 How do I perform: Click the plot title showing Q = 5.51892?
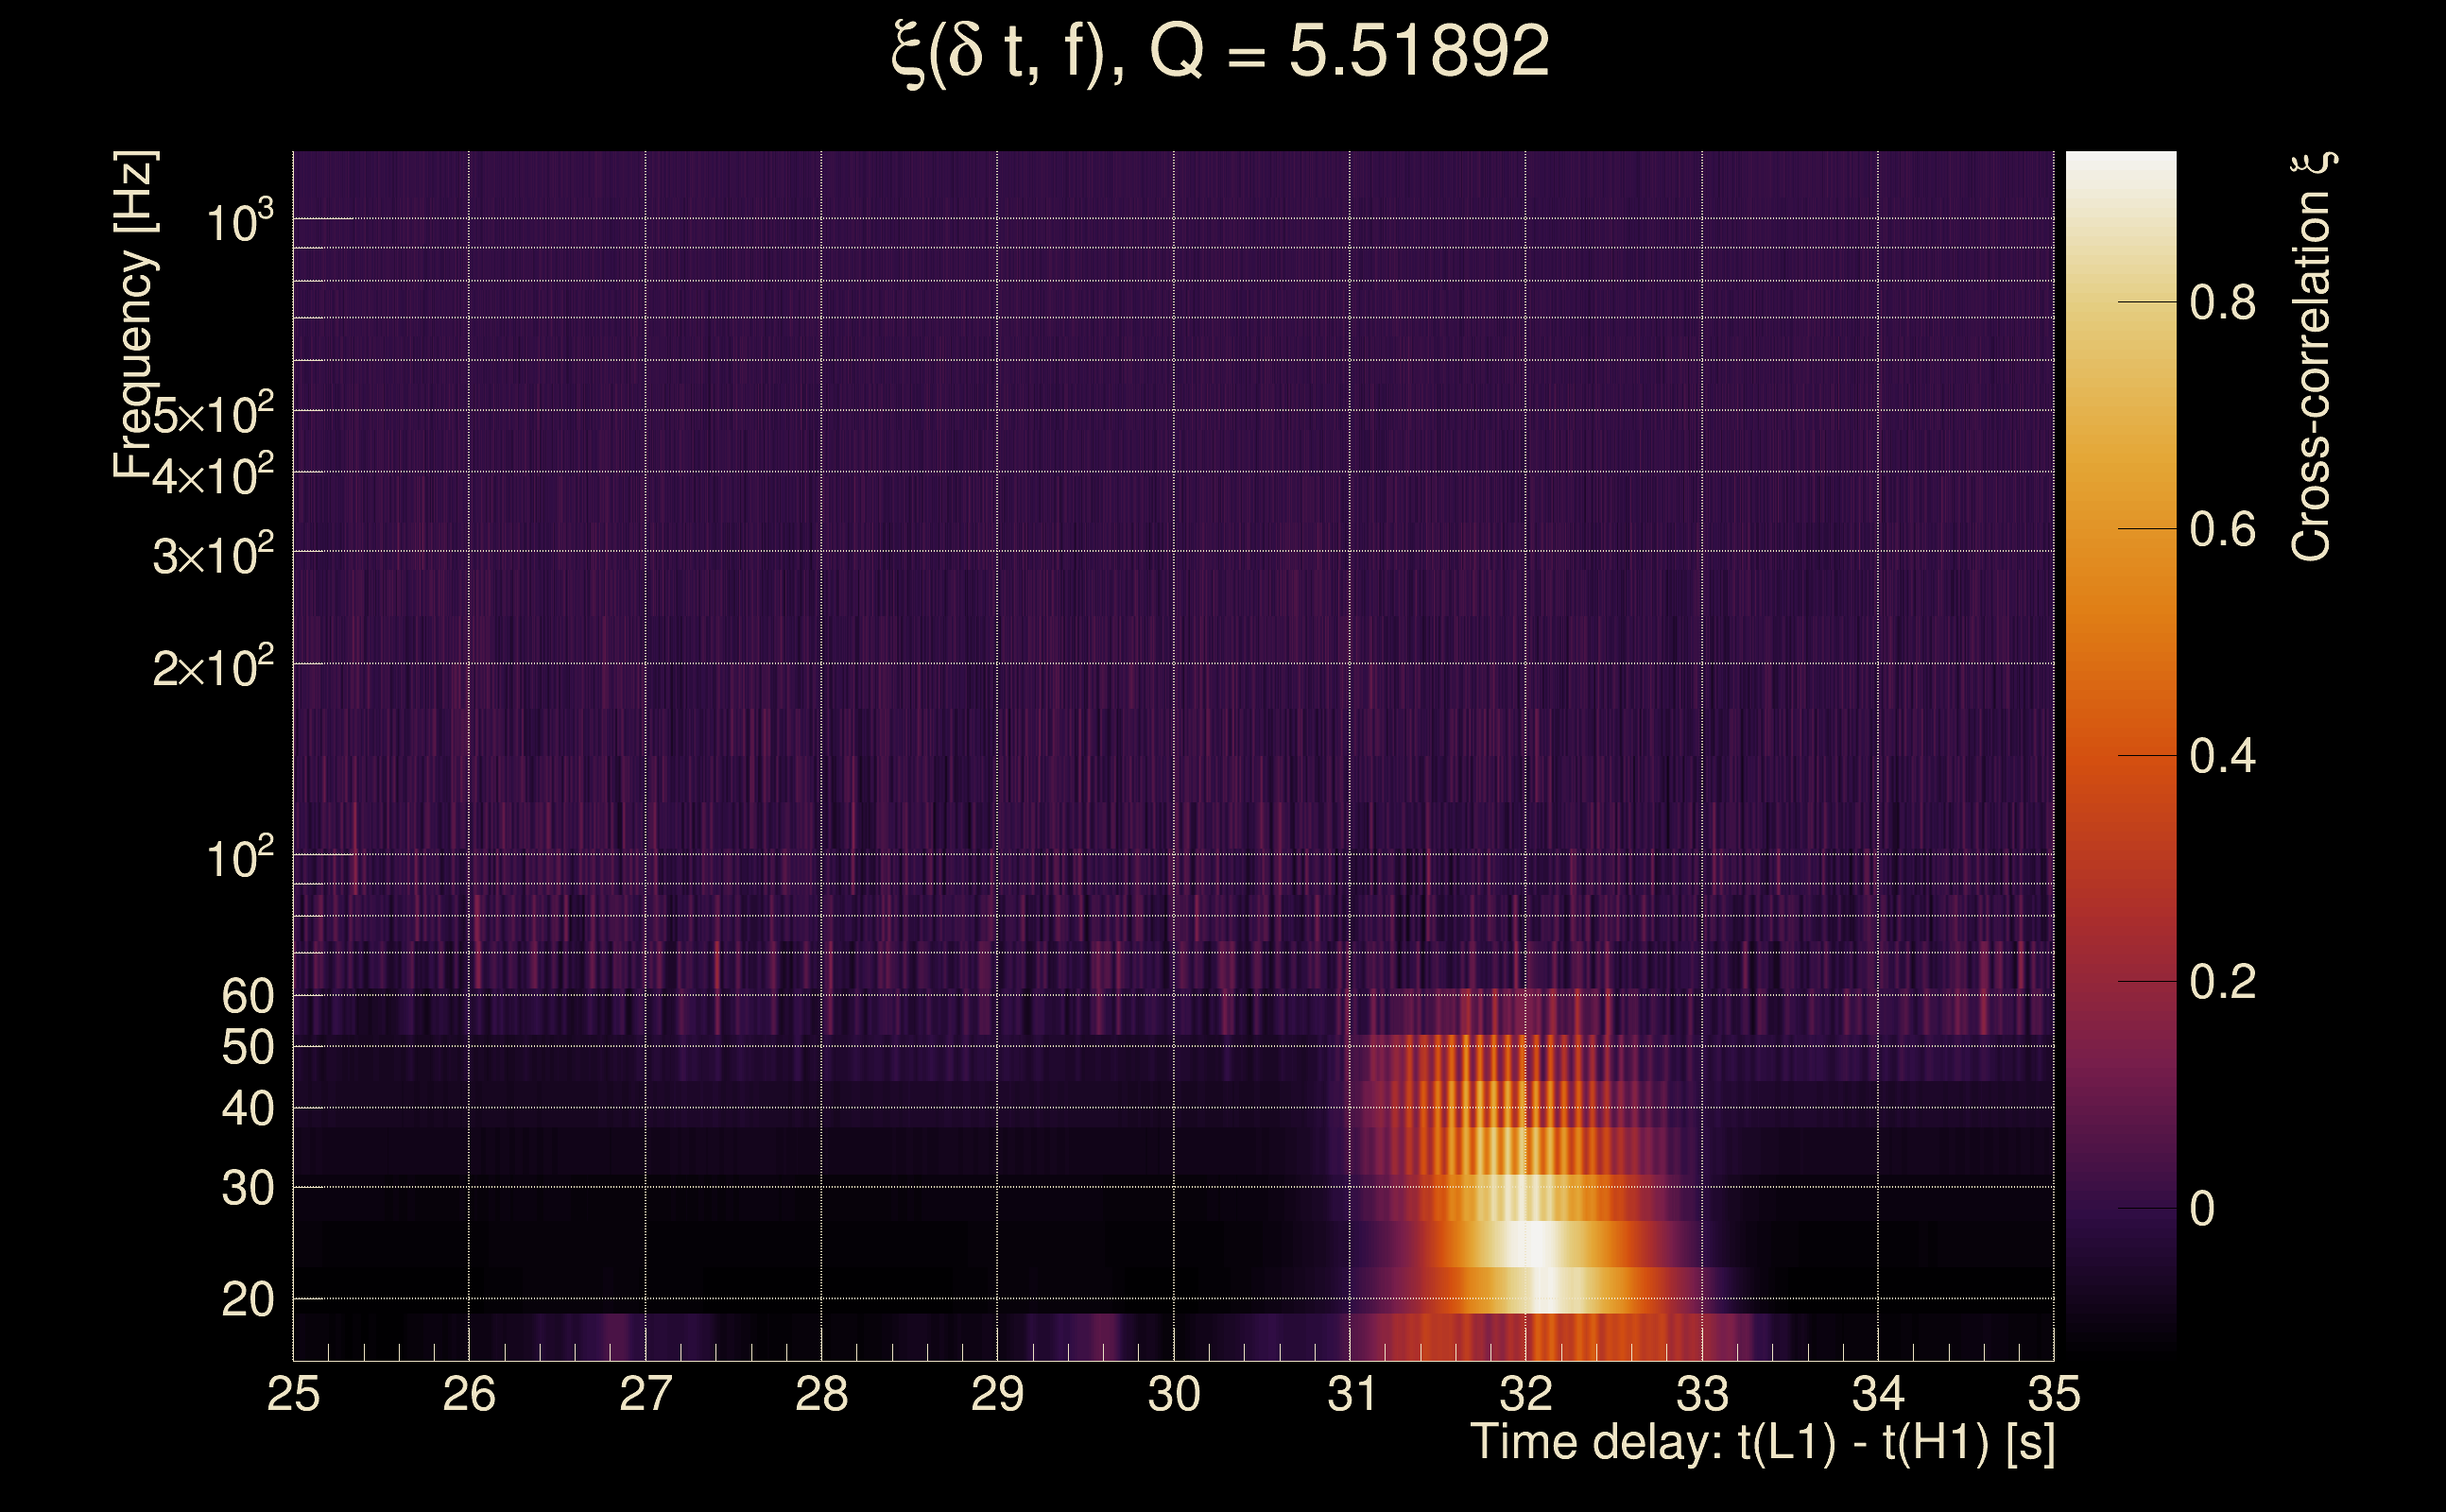pyautogui.click(x=1220, y=52)
